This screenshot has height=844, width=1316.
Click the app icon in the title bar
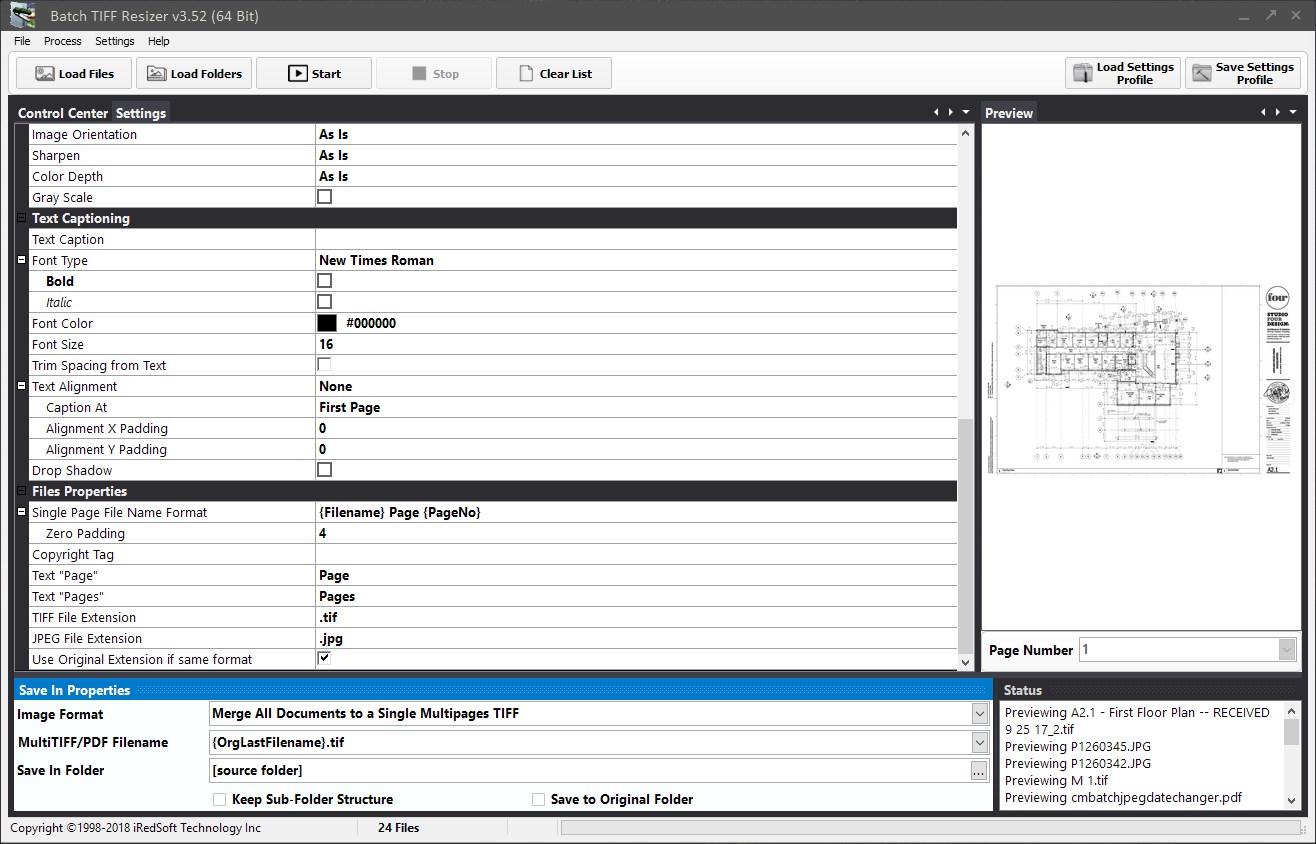coord(23,15)
